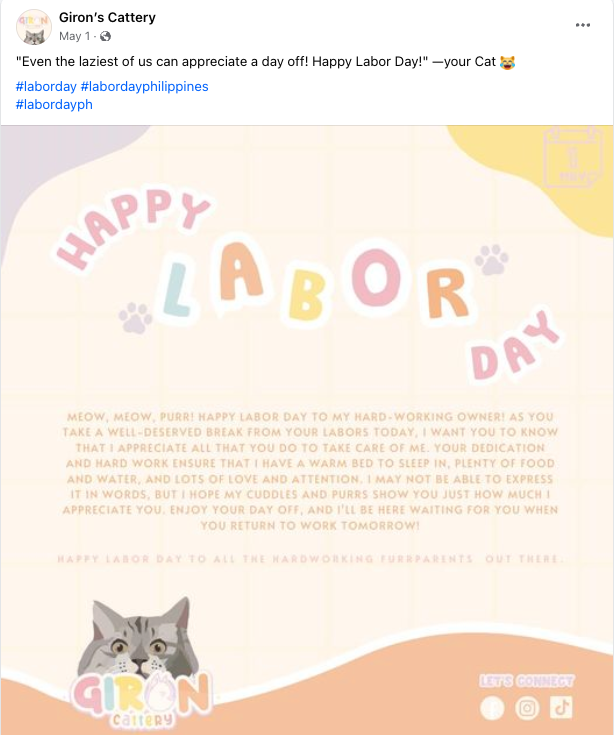The width and height of the screenshot is (614, 735).
Task: Click the "Let's Connect" text
Action: coord(527,681)
